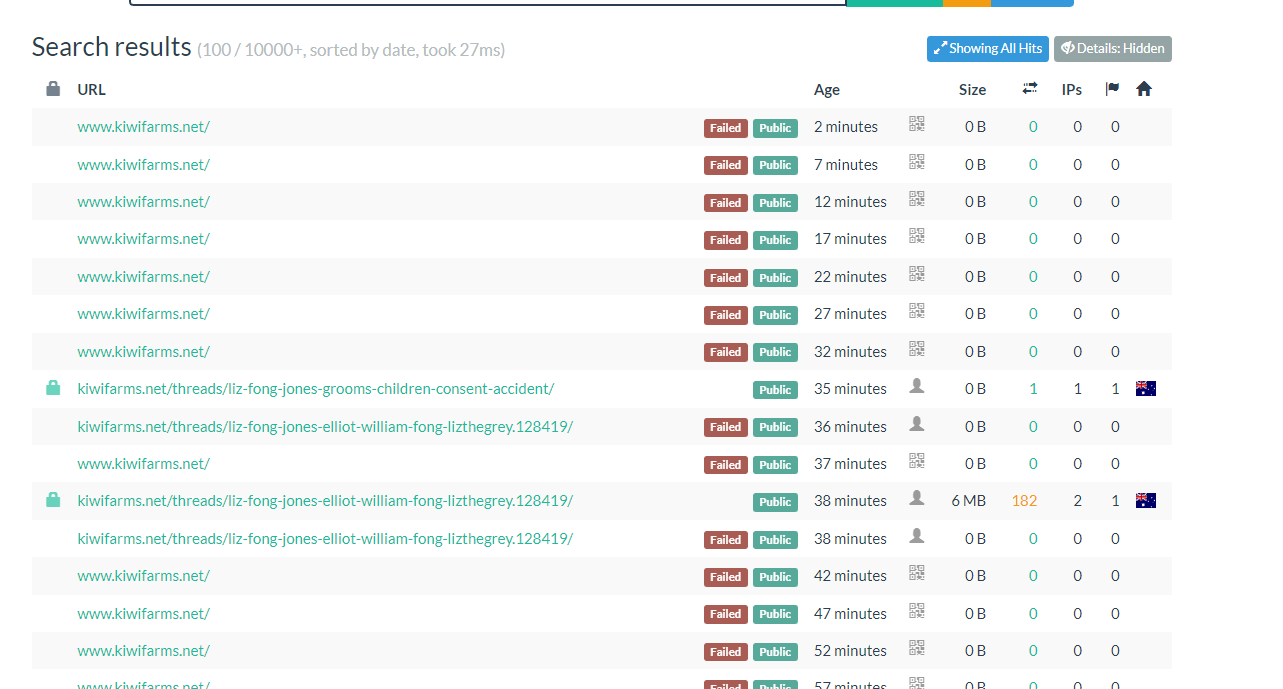Click the Size column header

tap(972, 89)
